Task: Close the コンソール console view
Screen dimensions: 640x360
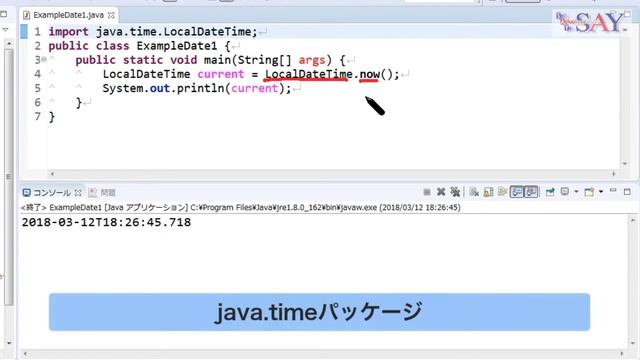Action: tap(78, 193)
